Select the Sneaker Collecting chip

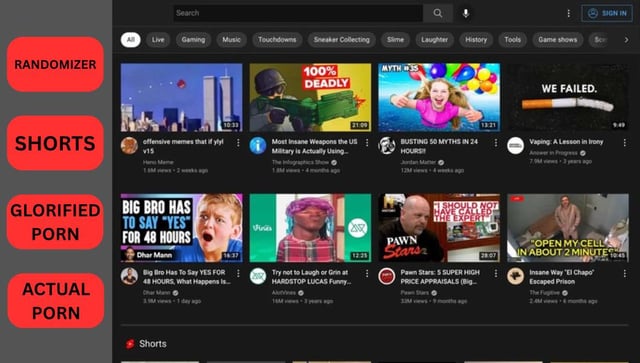[x=342, y=40]
